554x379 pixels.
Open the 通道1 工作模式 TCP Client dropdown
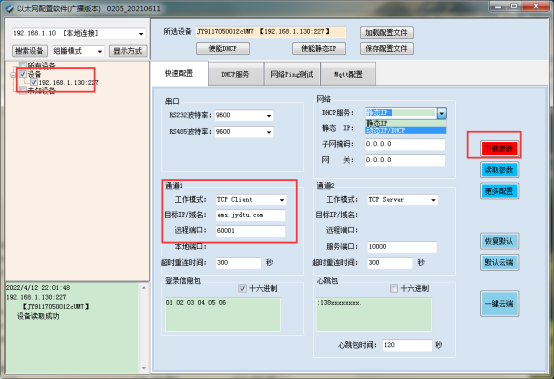[x=282, y=200]
